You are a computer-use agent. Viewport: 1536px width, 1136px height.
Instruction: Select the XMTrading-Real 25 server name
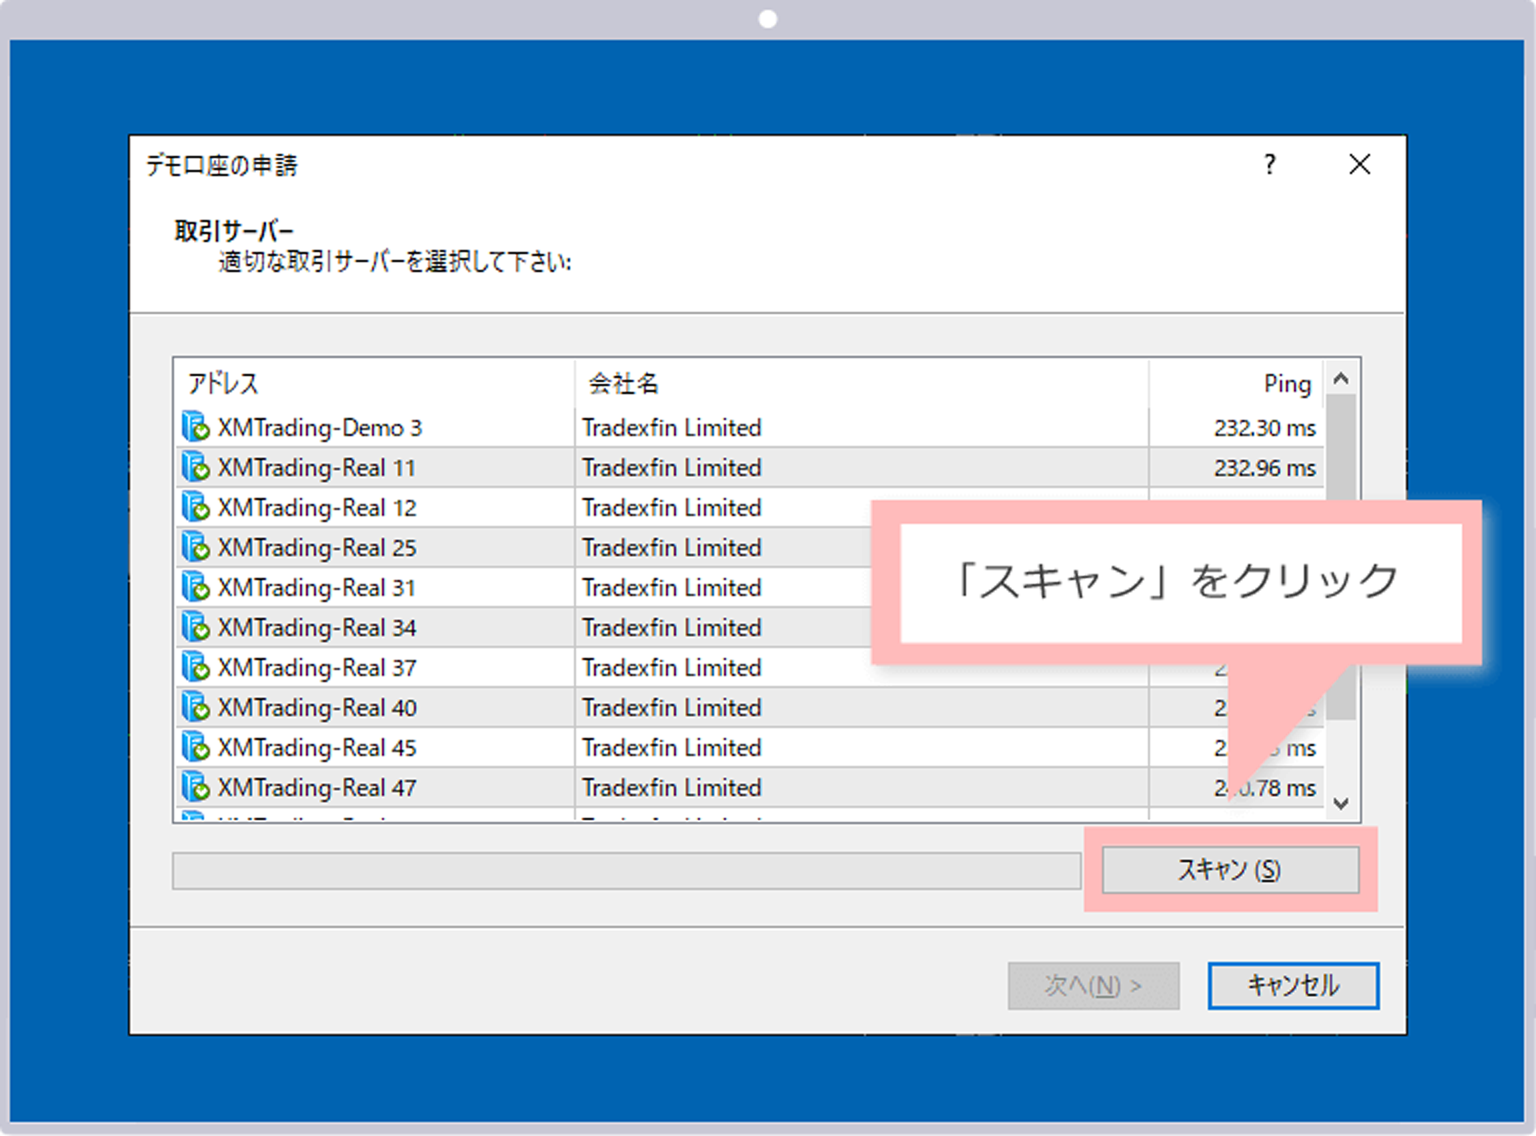pyautogui.click(x=317, y=548)
